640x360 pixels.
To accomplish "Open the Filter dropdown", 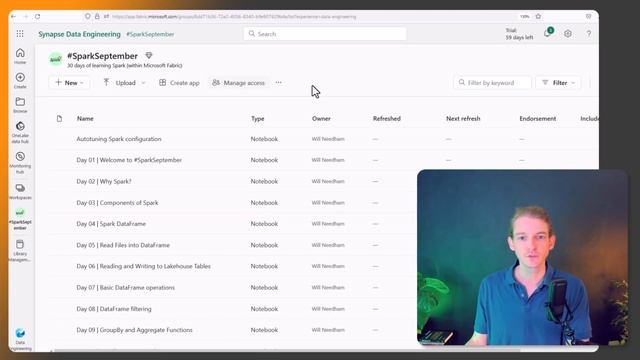I will 558,82.
